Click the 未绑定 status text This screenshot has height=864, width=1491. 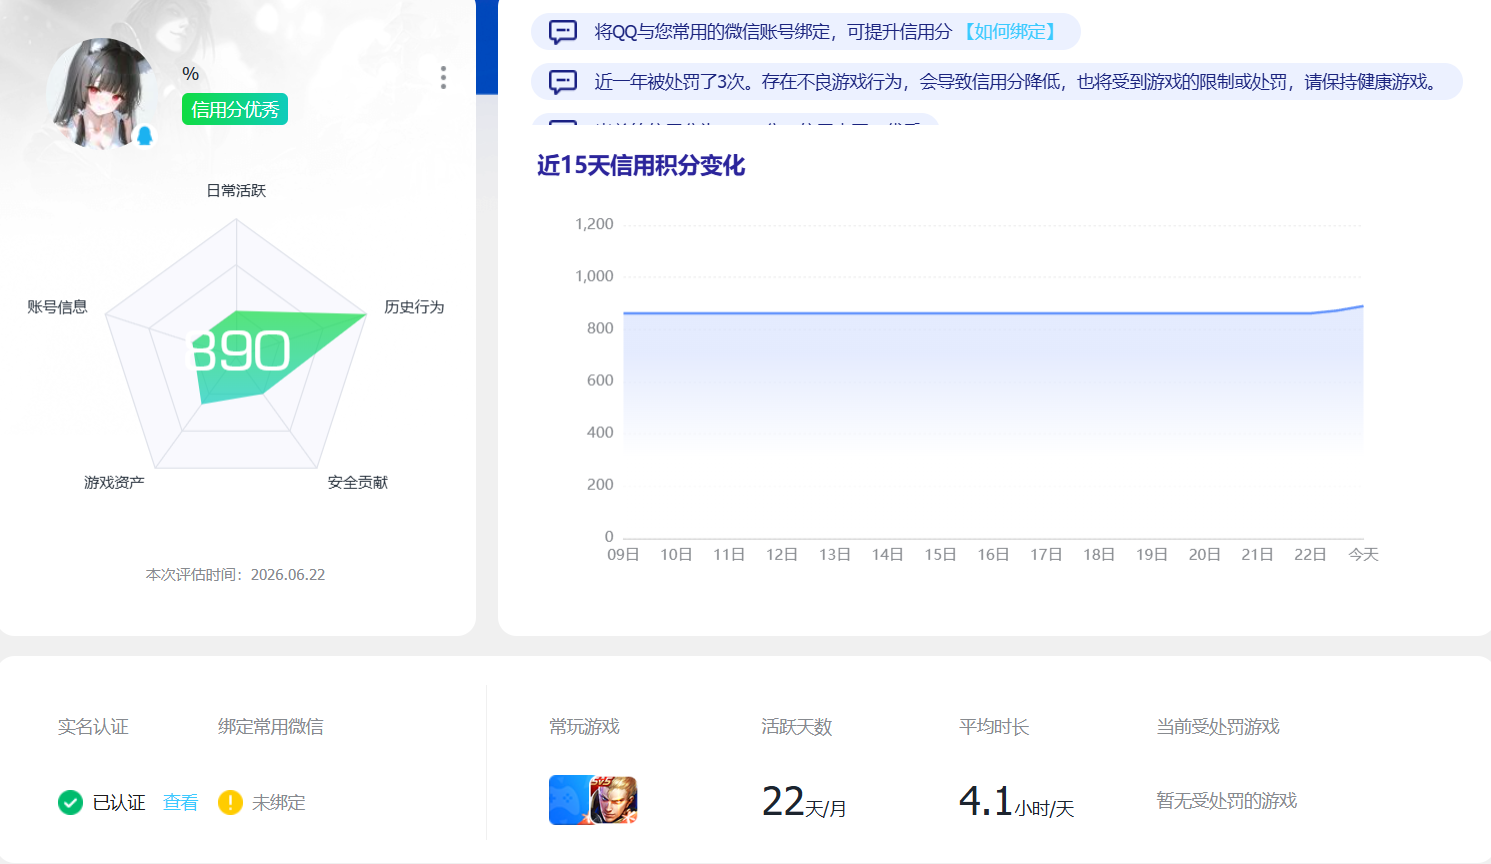(x=279, y=802)
